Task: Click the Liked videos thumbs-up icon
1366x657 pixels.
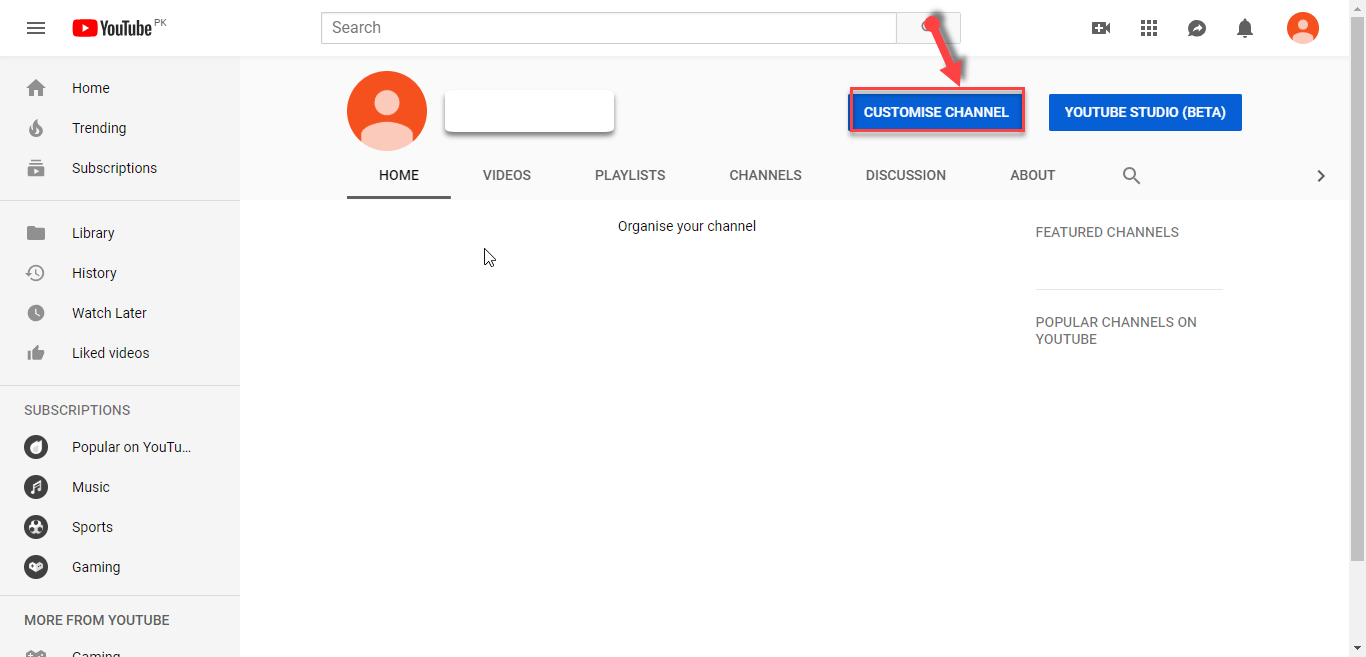Action: point(36,353)
